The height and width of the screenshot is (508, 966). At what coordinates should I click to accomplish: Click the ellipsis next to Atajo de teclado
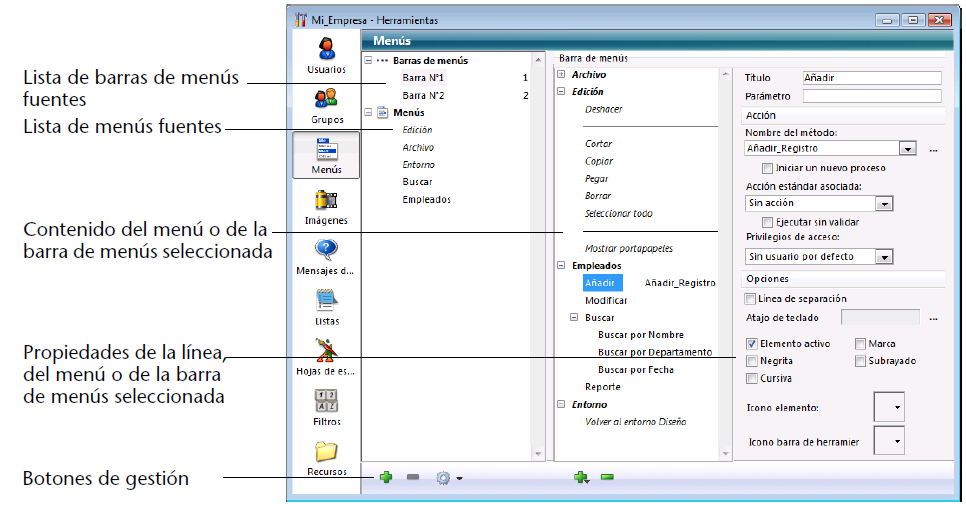coord(933,318)
